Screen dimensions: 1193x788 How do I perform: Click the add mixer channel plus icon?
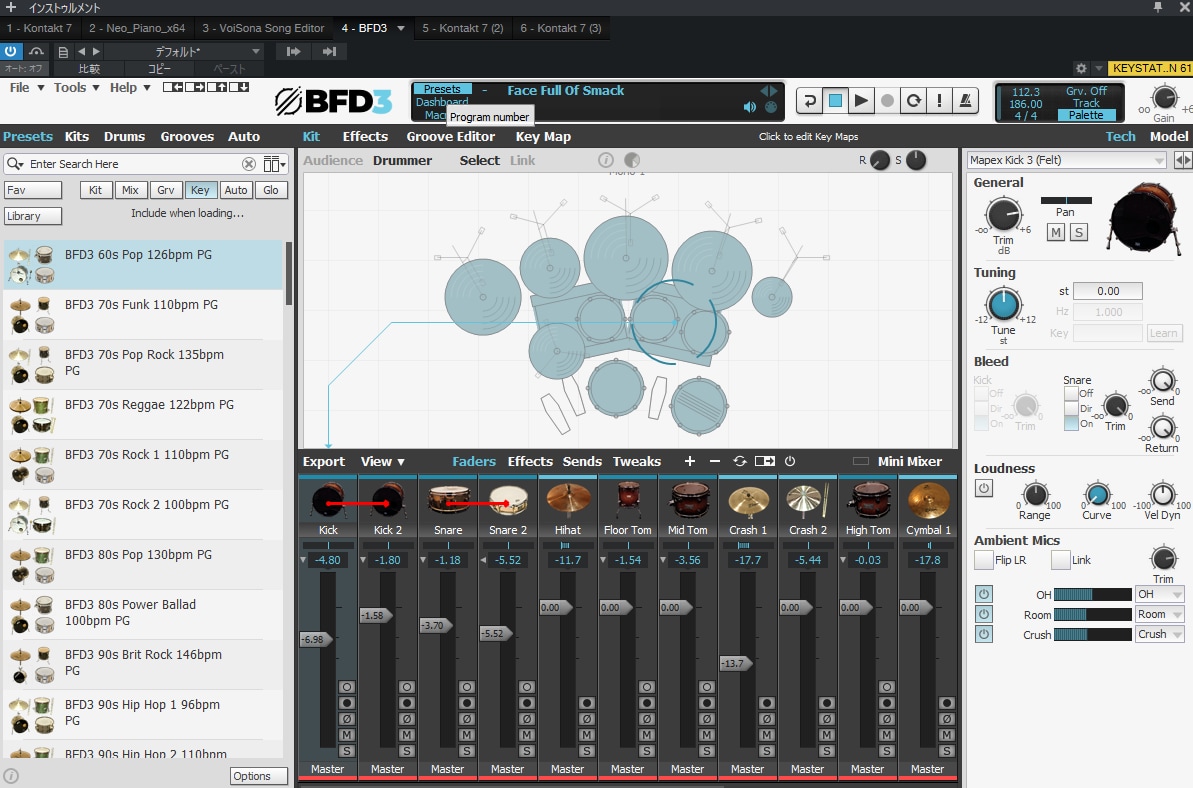(690, 461)
